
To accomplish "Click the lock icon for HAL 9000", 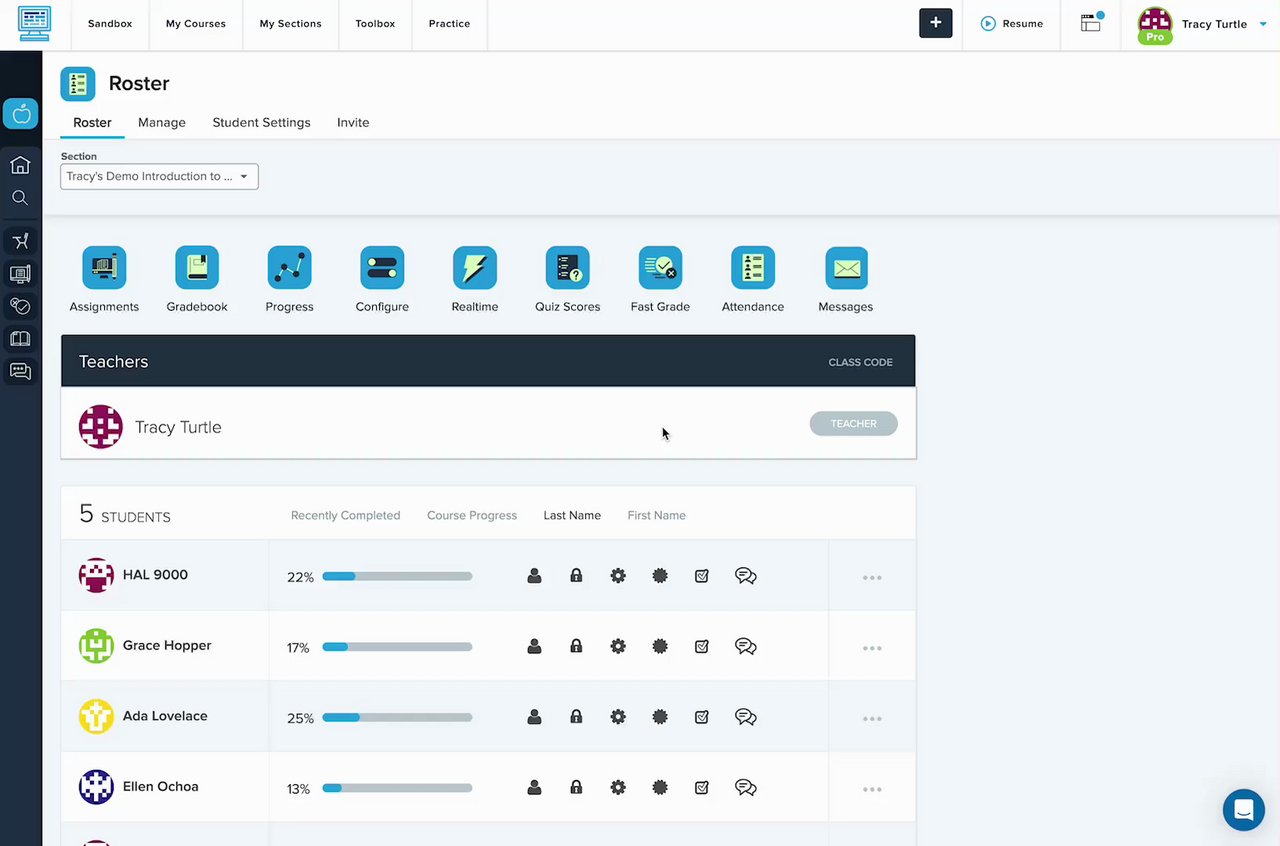I will point(576,576).
